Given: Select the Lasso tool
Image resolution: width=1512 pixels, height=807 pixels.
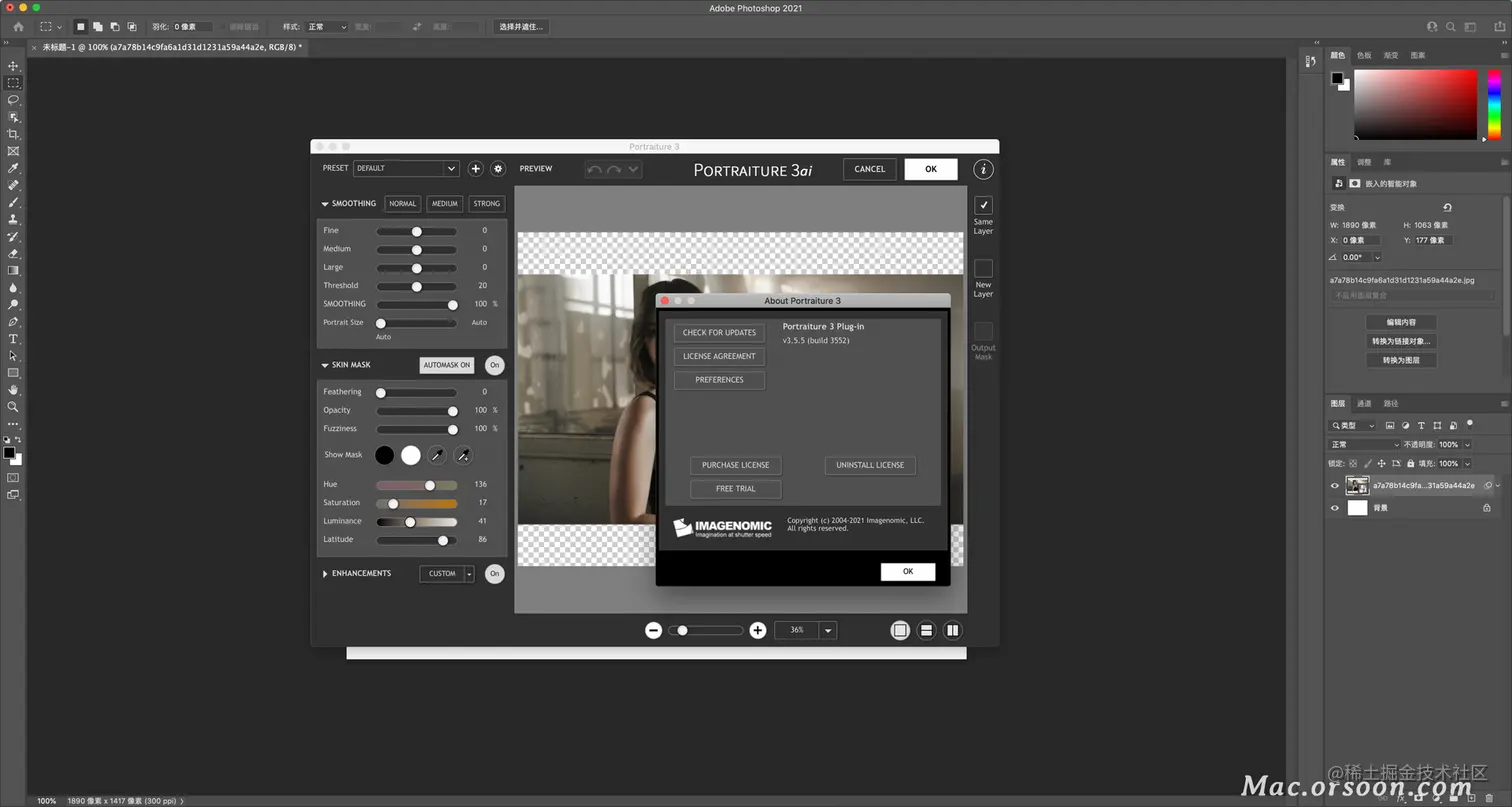Looking at the screenshot, I should tap(13, 100).
